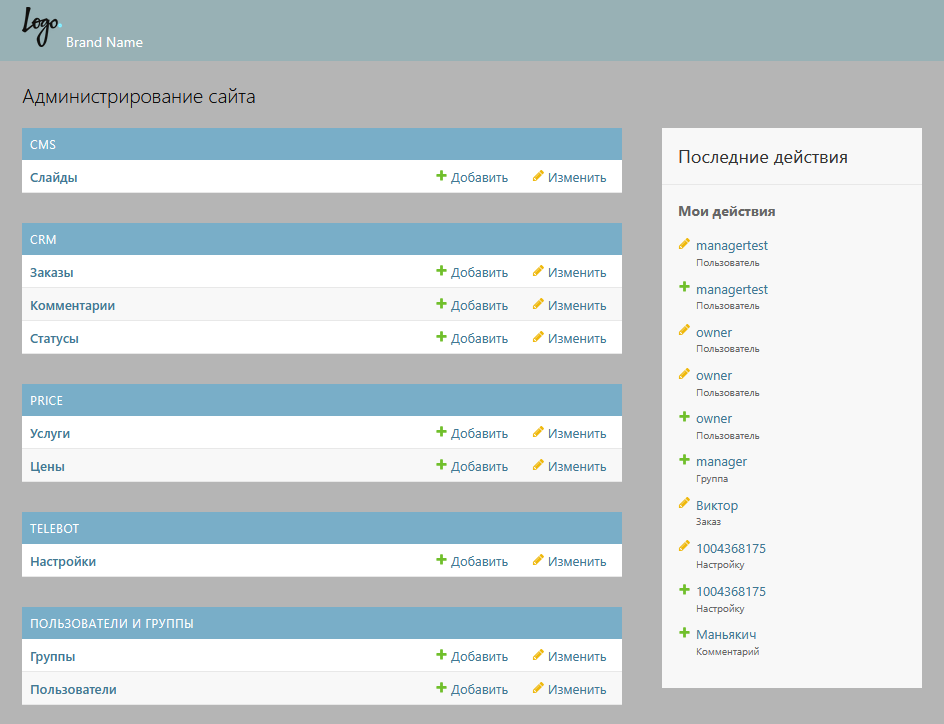This screenshot has height=724, width=944.
Task: Click the pencil icon next to Заказы
Action: [x=538, y=271]
